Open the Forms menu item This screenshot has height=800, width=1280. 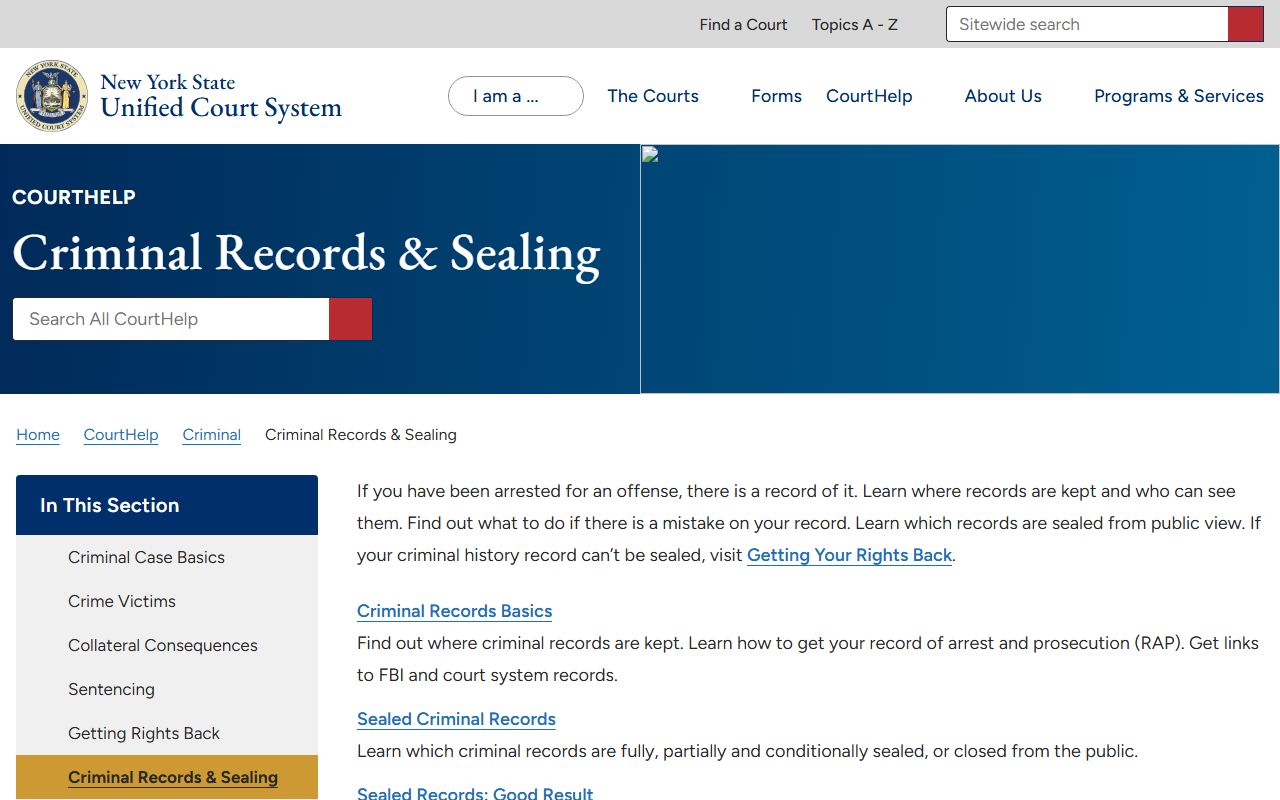tap(776, 96)
